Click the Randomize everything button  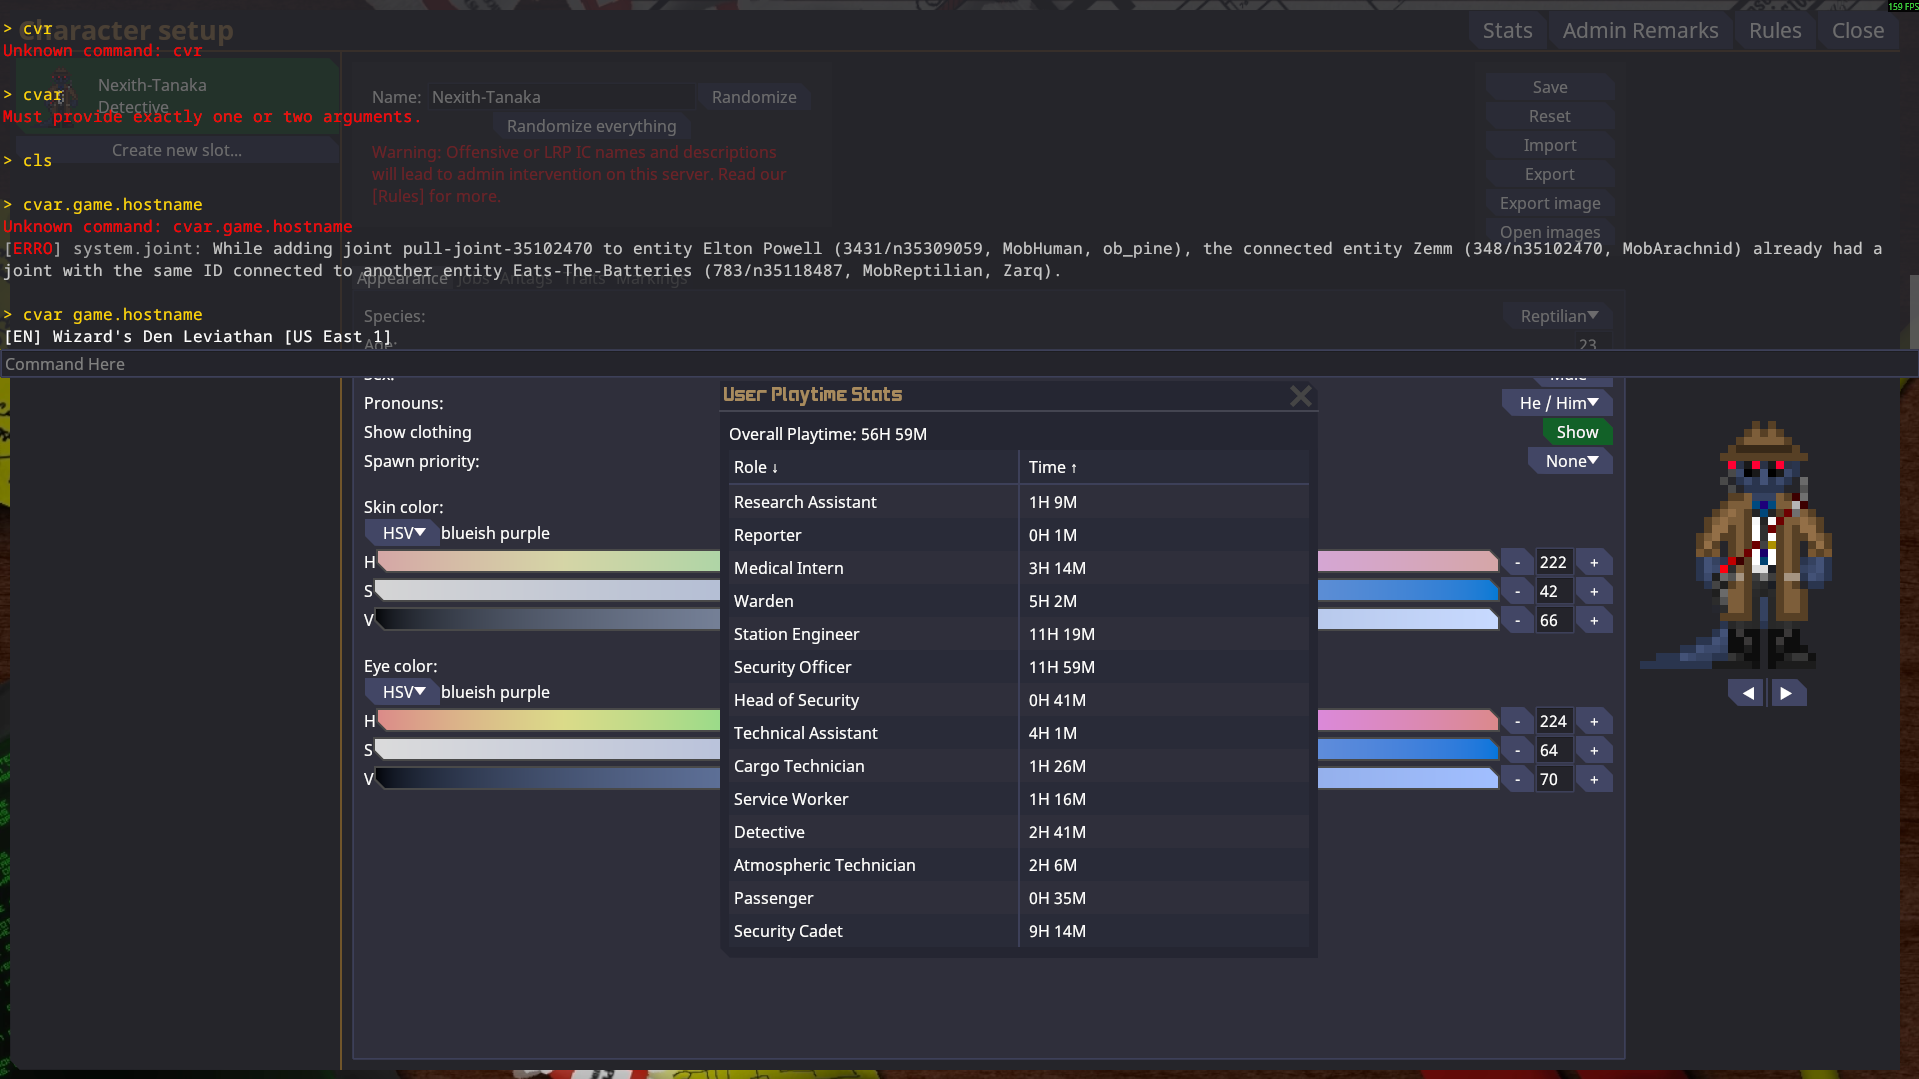[x=591, y=126]
